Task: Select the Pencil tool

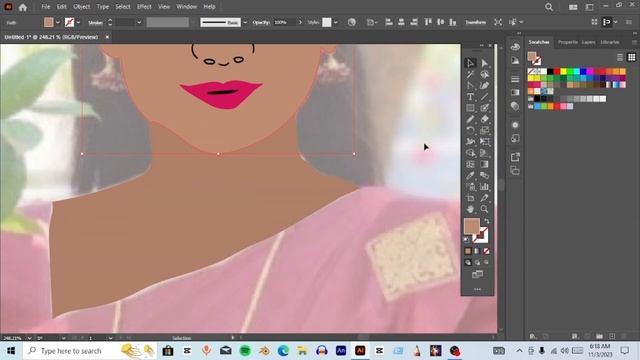Action: pos(470,119)
